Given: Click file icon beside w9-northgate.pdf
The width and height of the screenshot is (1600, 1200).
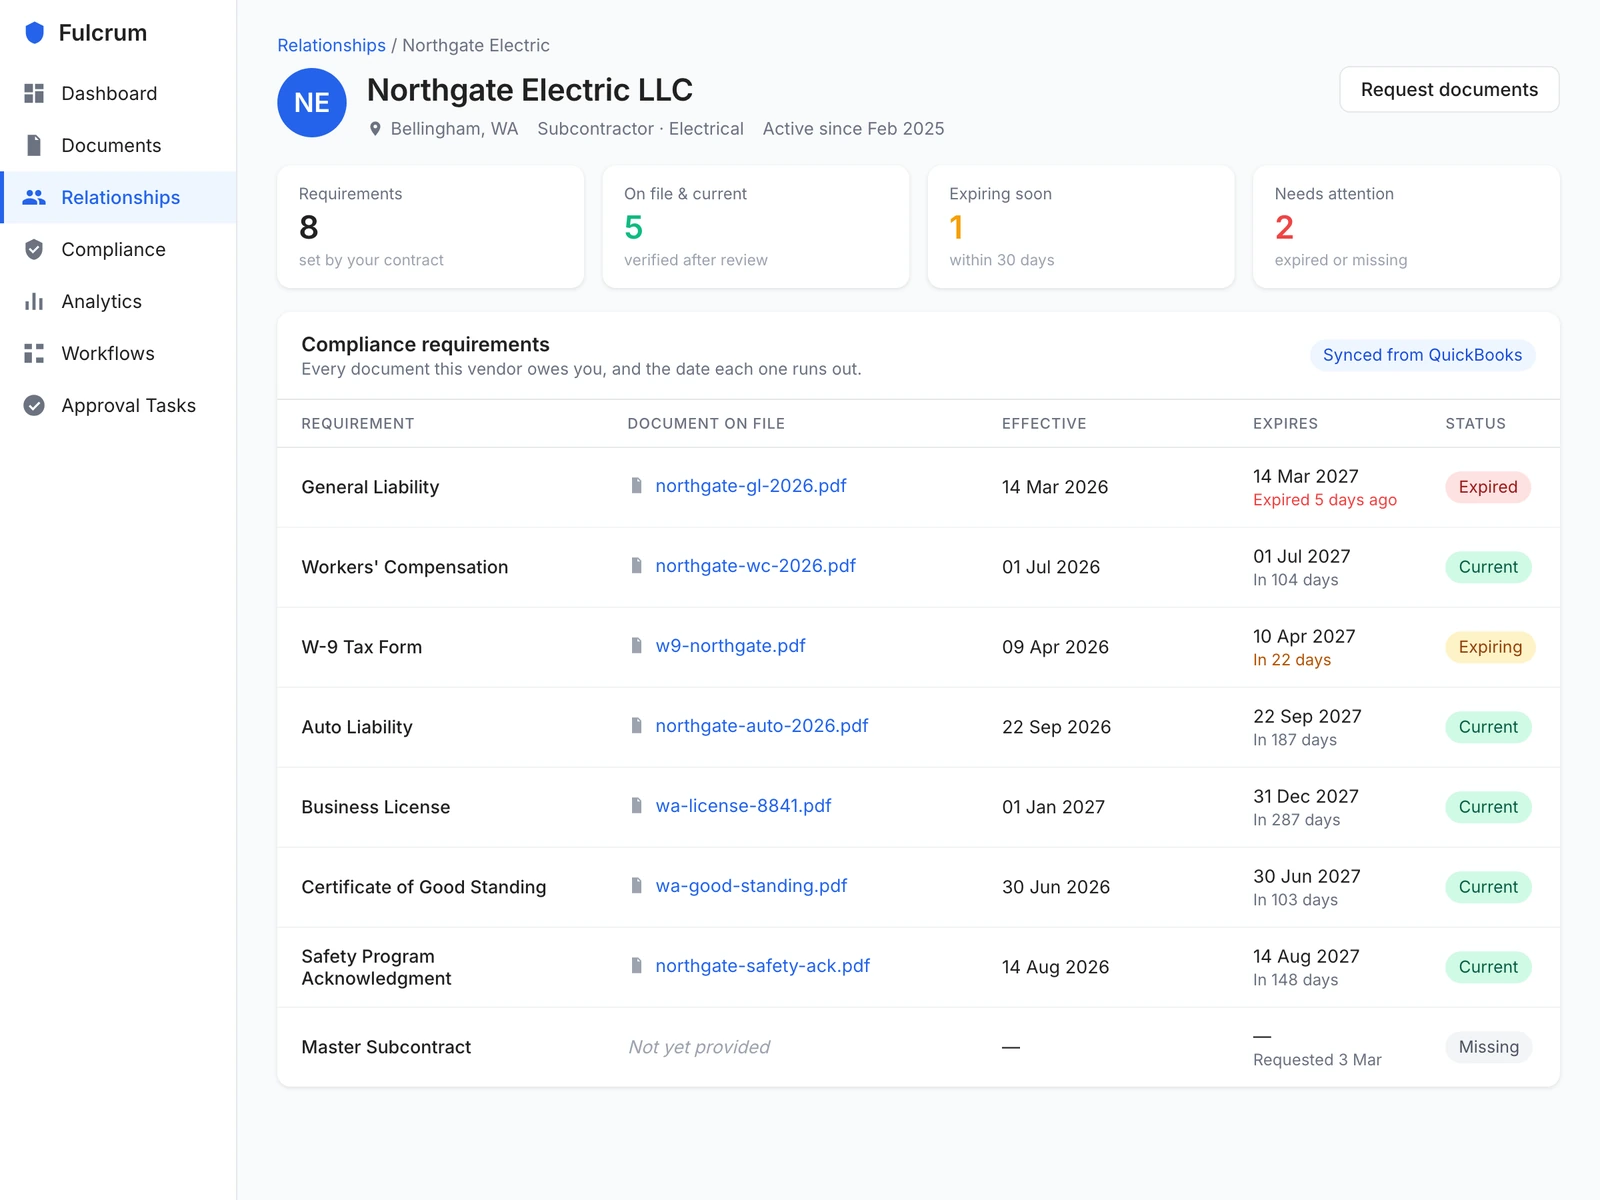Looking at the screenshot, I should click(x=636, y=646).
